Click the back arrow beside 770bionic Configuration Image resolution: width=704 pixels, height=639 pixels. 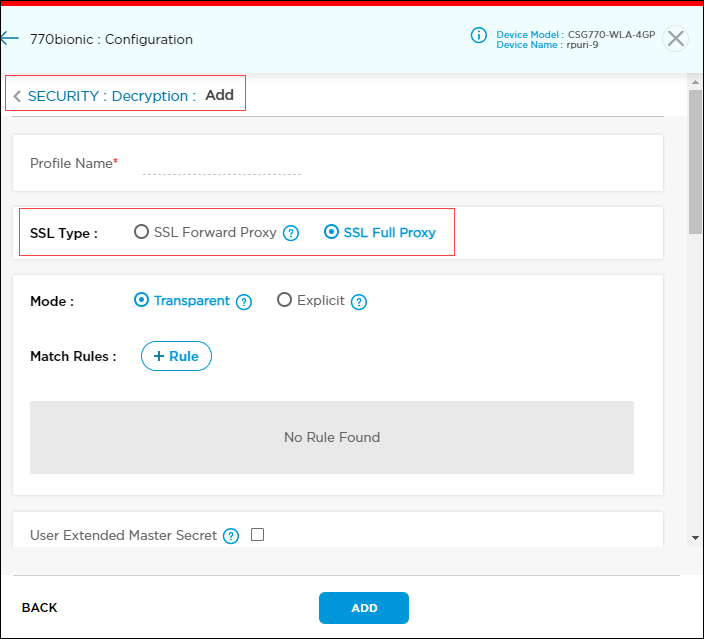click(10, 39)
